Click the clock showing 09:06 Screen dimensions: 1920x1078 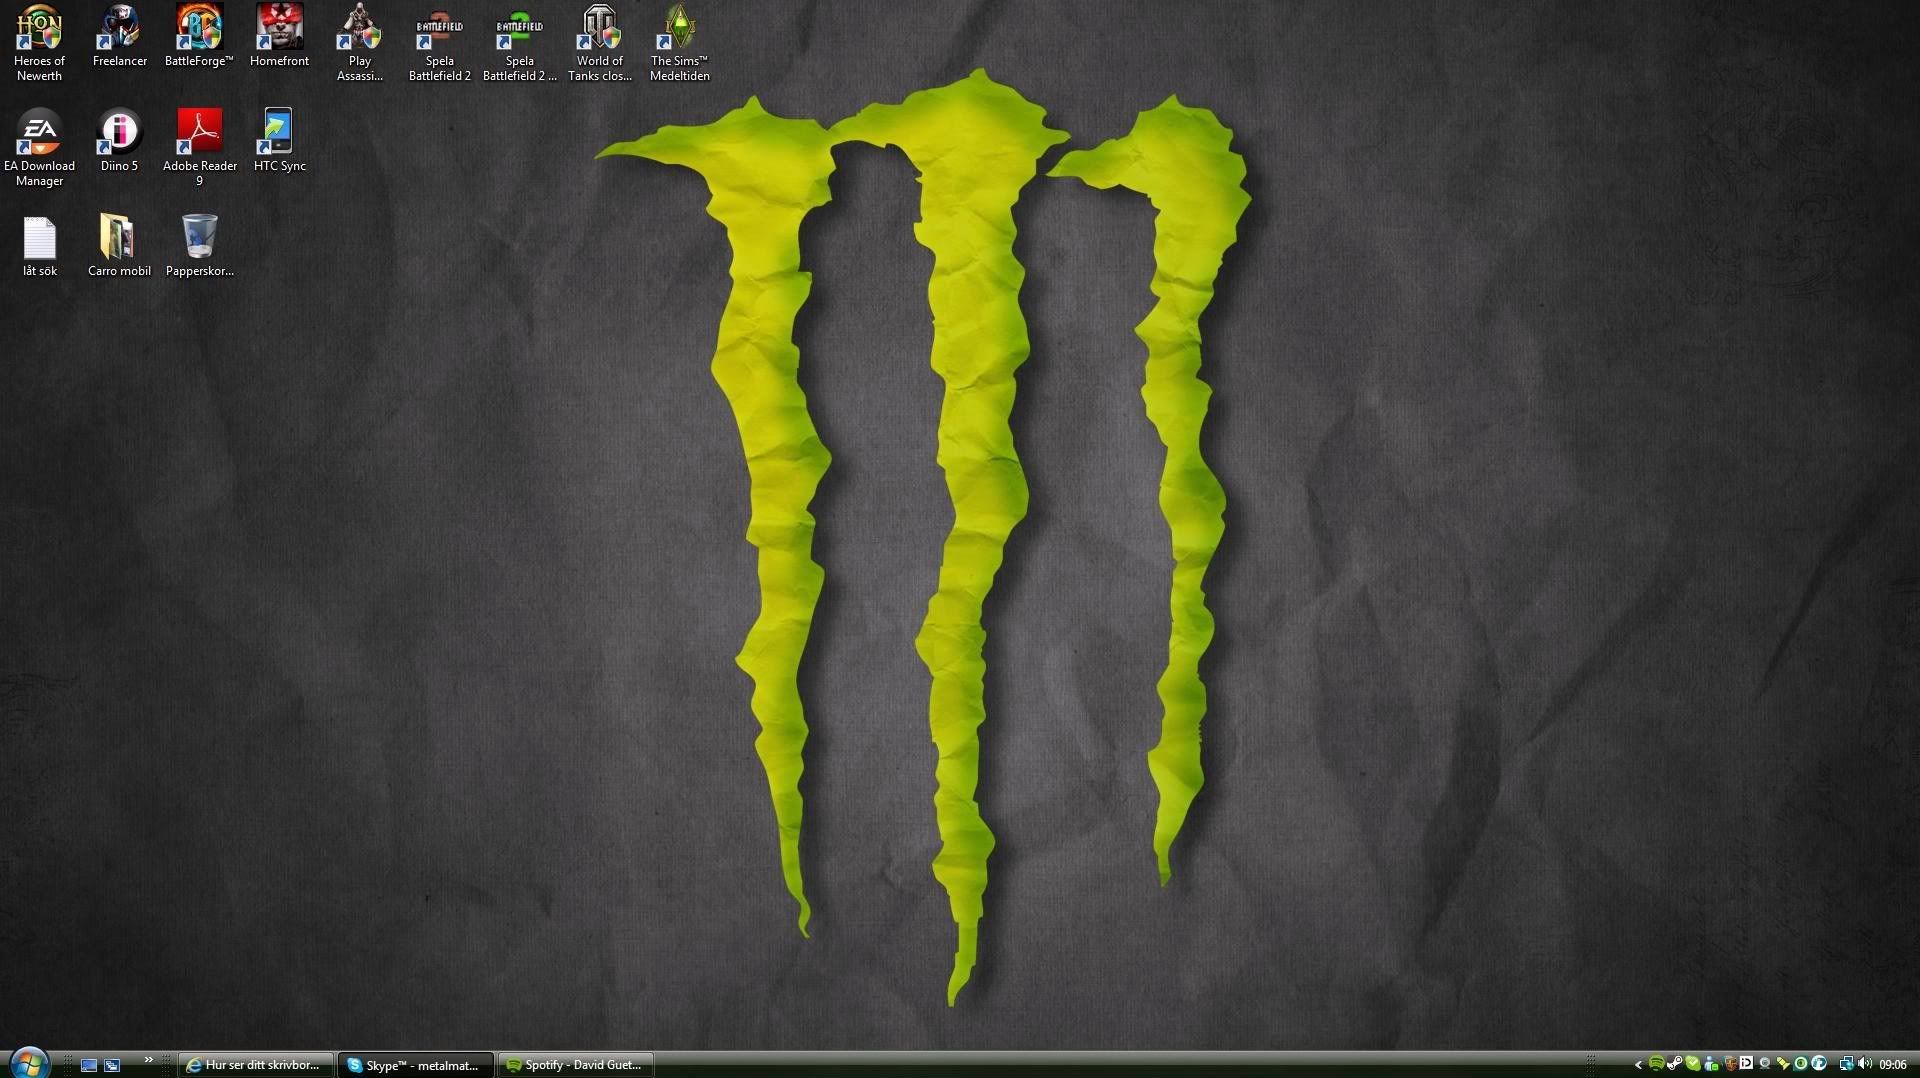click(x=1893, y=1065)
